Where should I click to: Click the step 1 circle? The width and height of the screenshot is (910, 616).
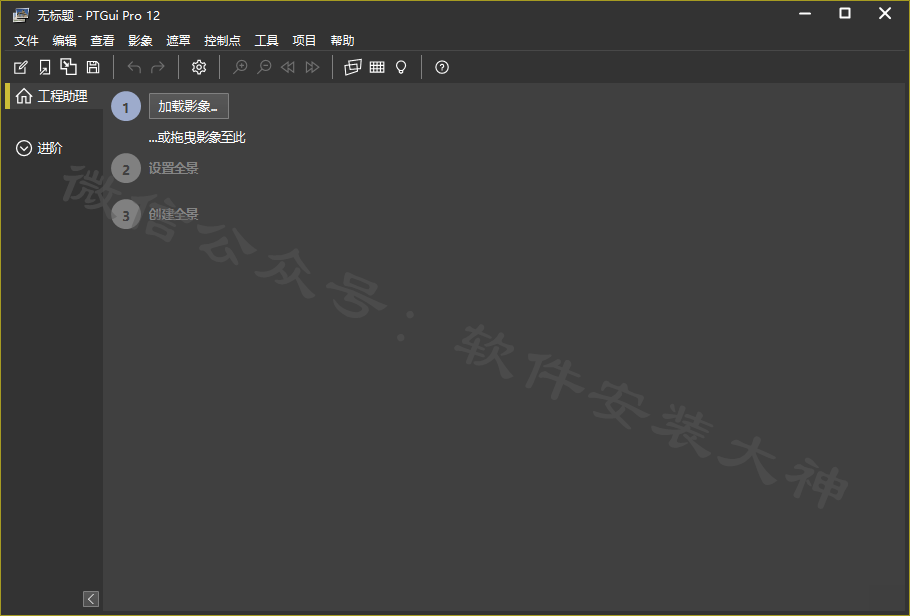tap(126, 106)
